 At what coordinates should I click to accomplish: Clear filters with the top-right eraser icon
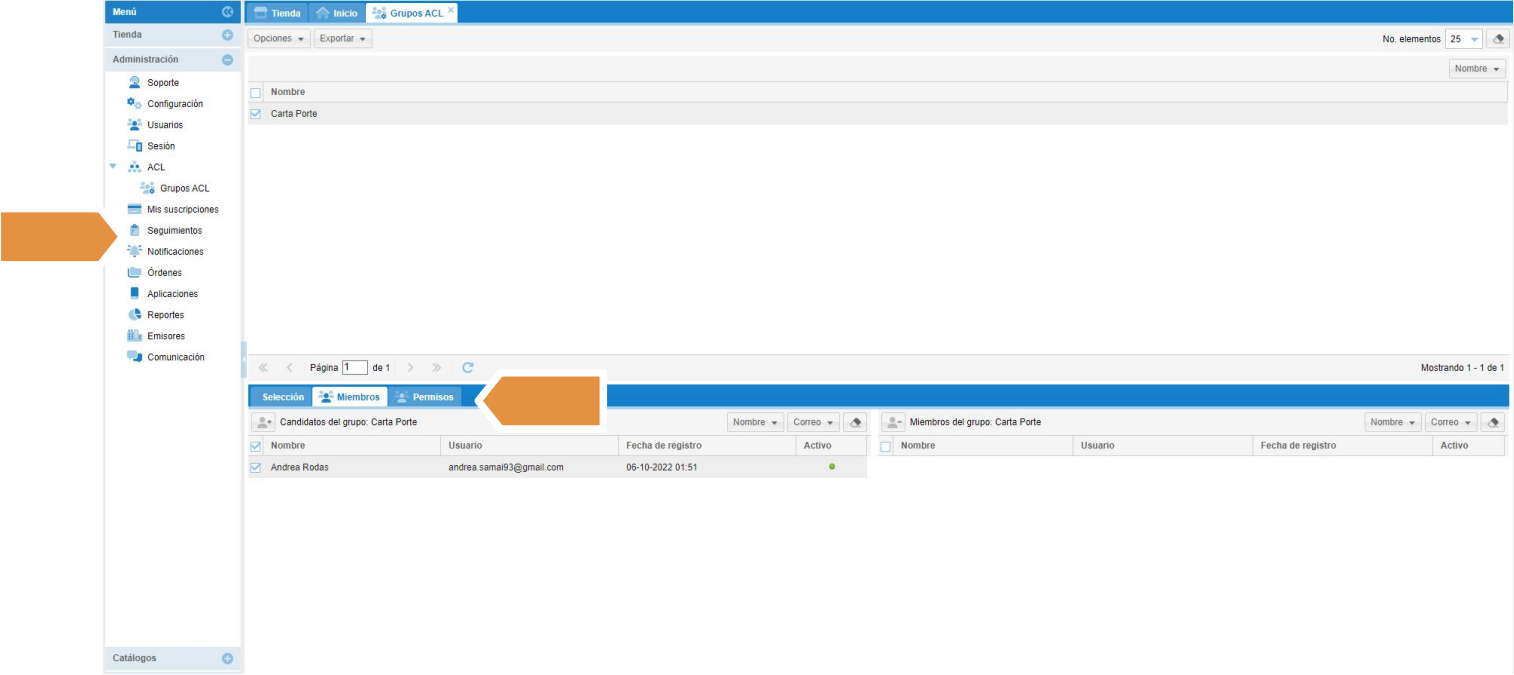pos(1497,39)
